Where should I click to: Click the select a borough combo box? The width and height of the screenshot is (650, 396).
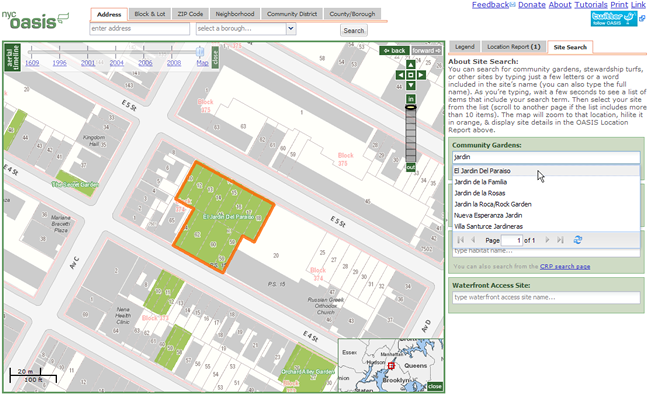[246, 29]
